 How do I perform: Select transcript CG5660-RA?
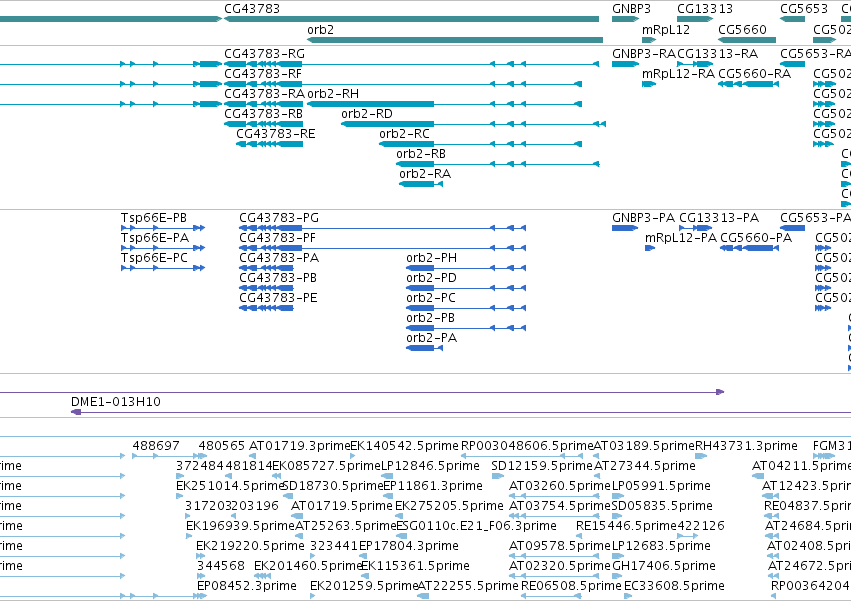(754, 74)
